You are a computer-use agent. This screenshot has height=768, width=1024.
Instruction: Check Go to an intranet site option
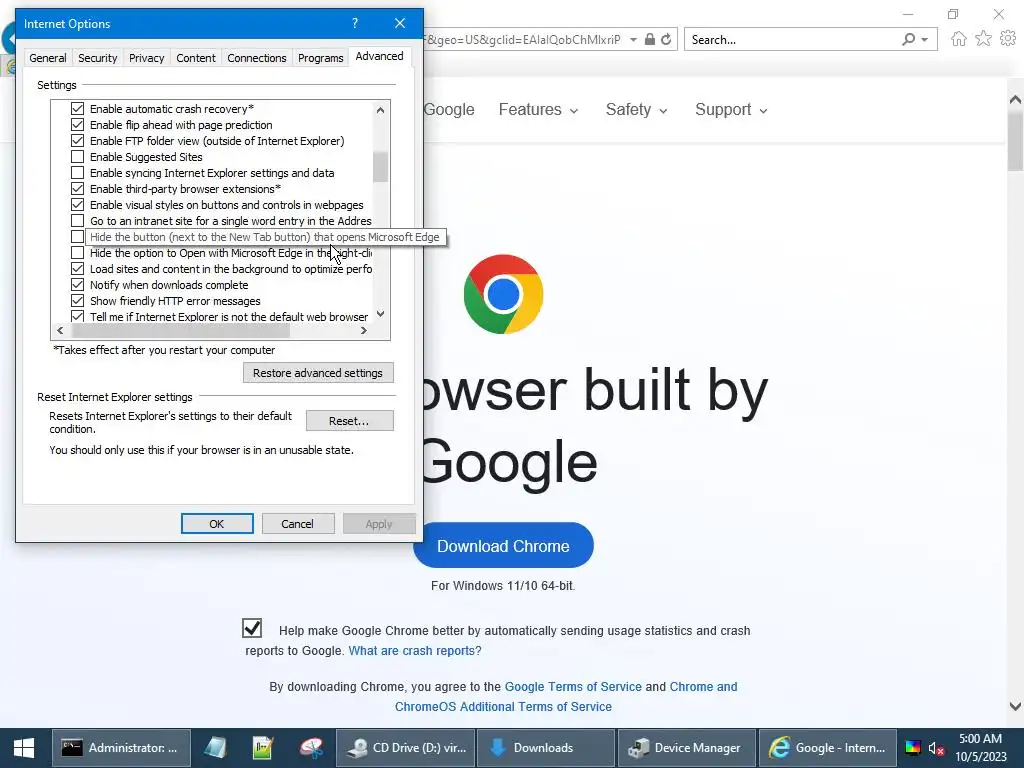pos(77,221)
